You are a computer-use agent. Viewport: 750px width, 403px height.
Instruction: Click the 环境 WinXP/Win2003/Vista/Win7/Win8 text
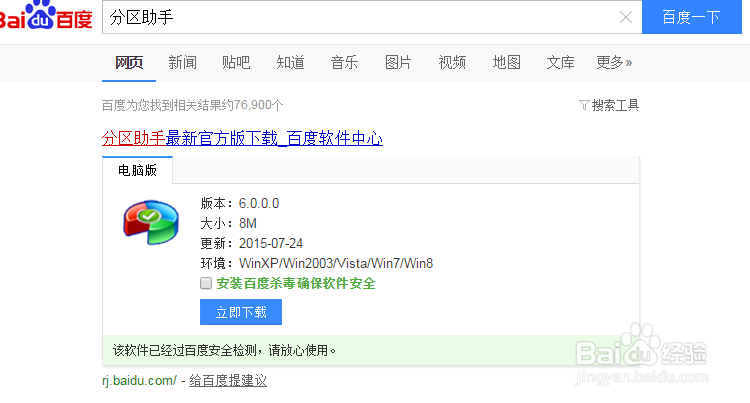317,263
